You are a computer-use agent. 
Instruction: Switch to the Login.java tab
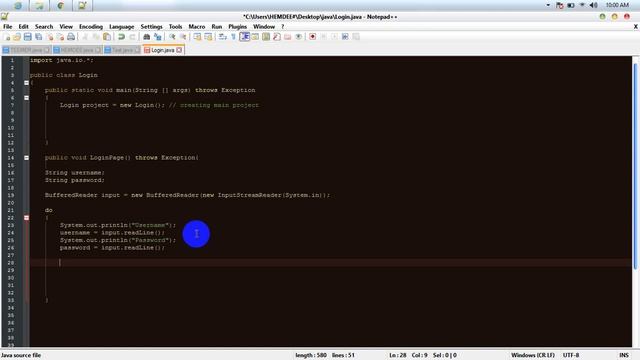[162, 50]
